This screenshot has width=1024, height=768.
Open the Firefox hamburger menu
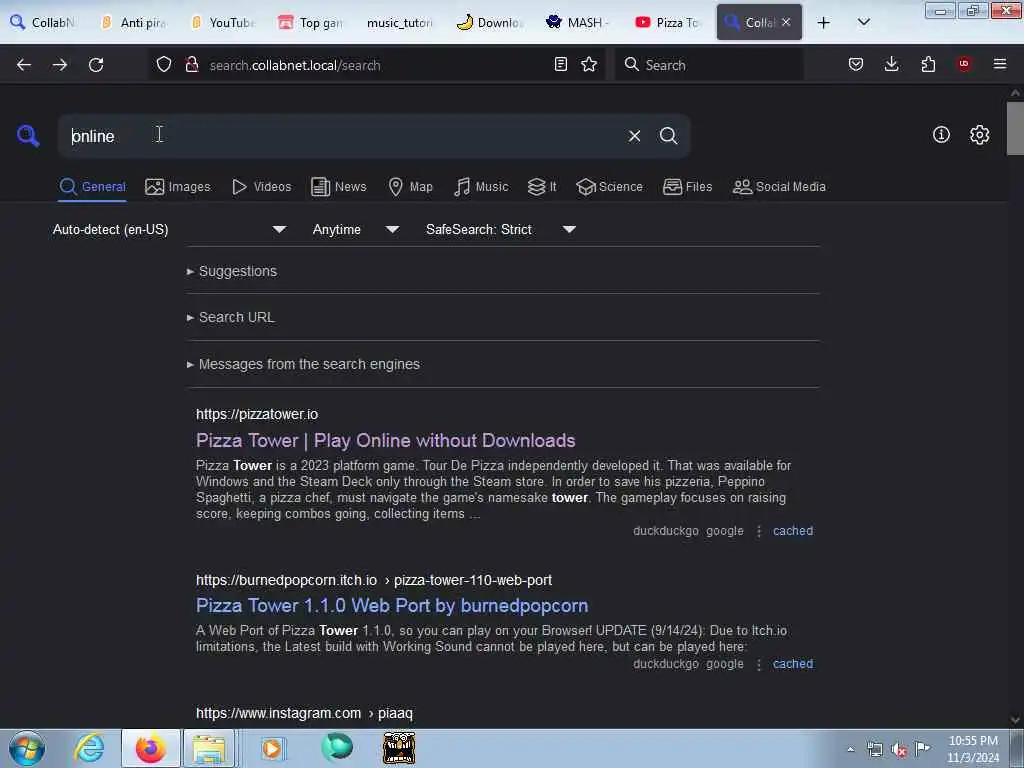click(999, 63)
